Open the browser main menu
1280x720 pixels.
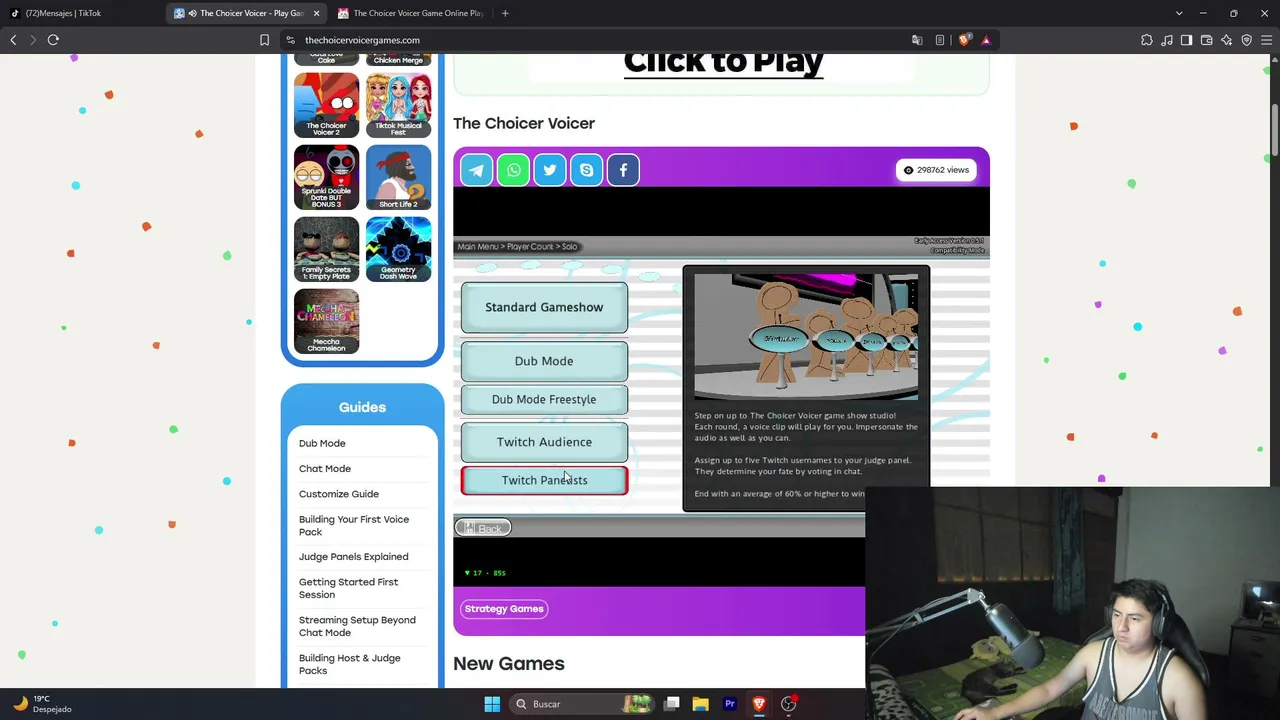pos(1266,40)
